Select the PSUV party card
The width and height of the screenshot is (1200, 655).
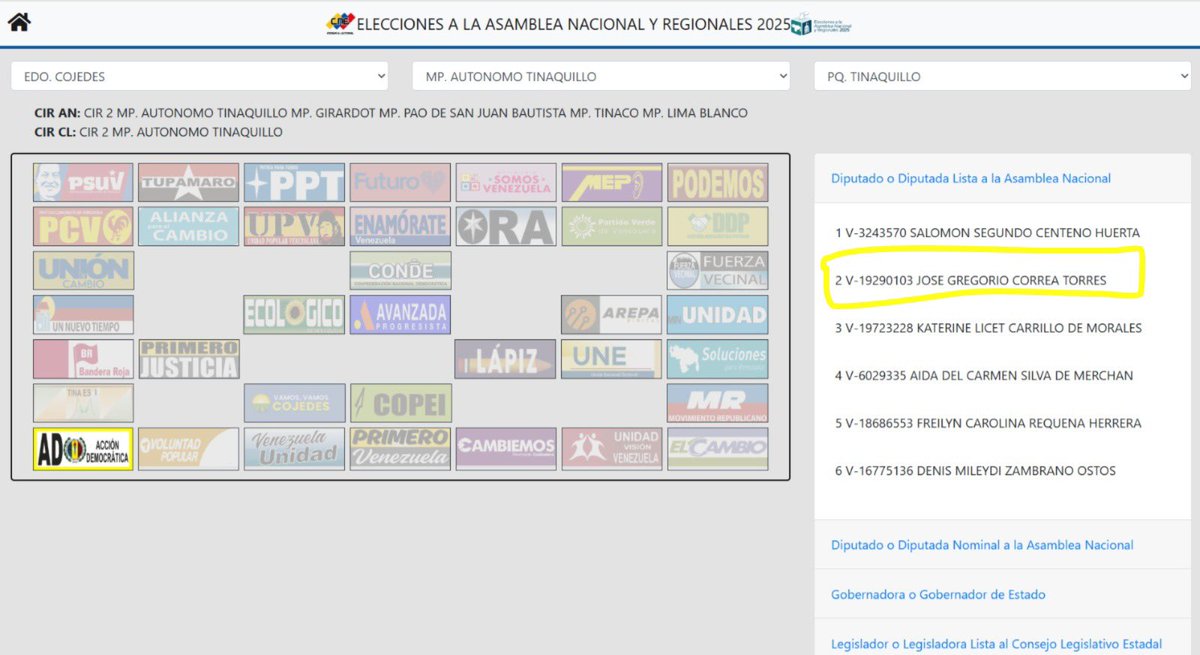(83, 183)
